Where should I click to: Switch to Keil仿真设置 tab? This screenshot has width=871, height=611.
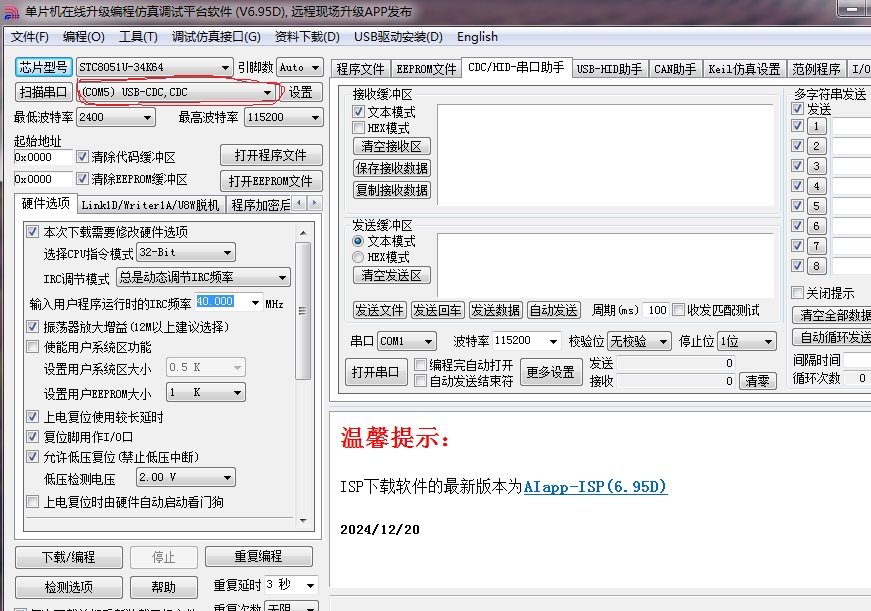click(744, 69)
